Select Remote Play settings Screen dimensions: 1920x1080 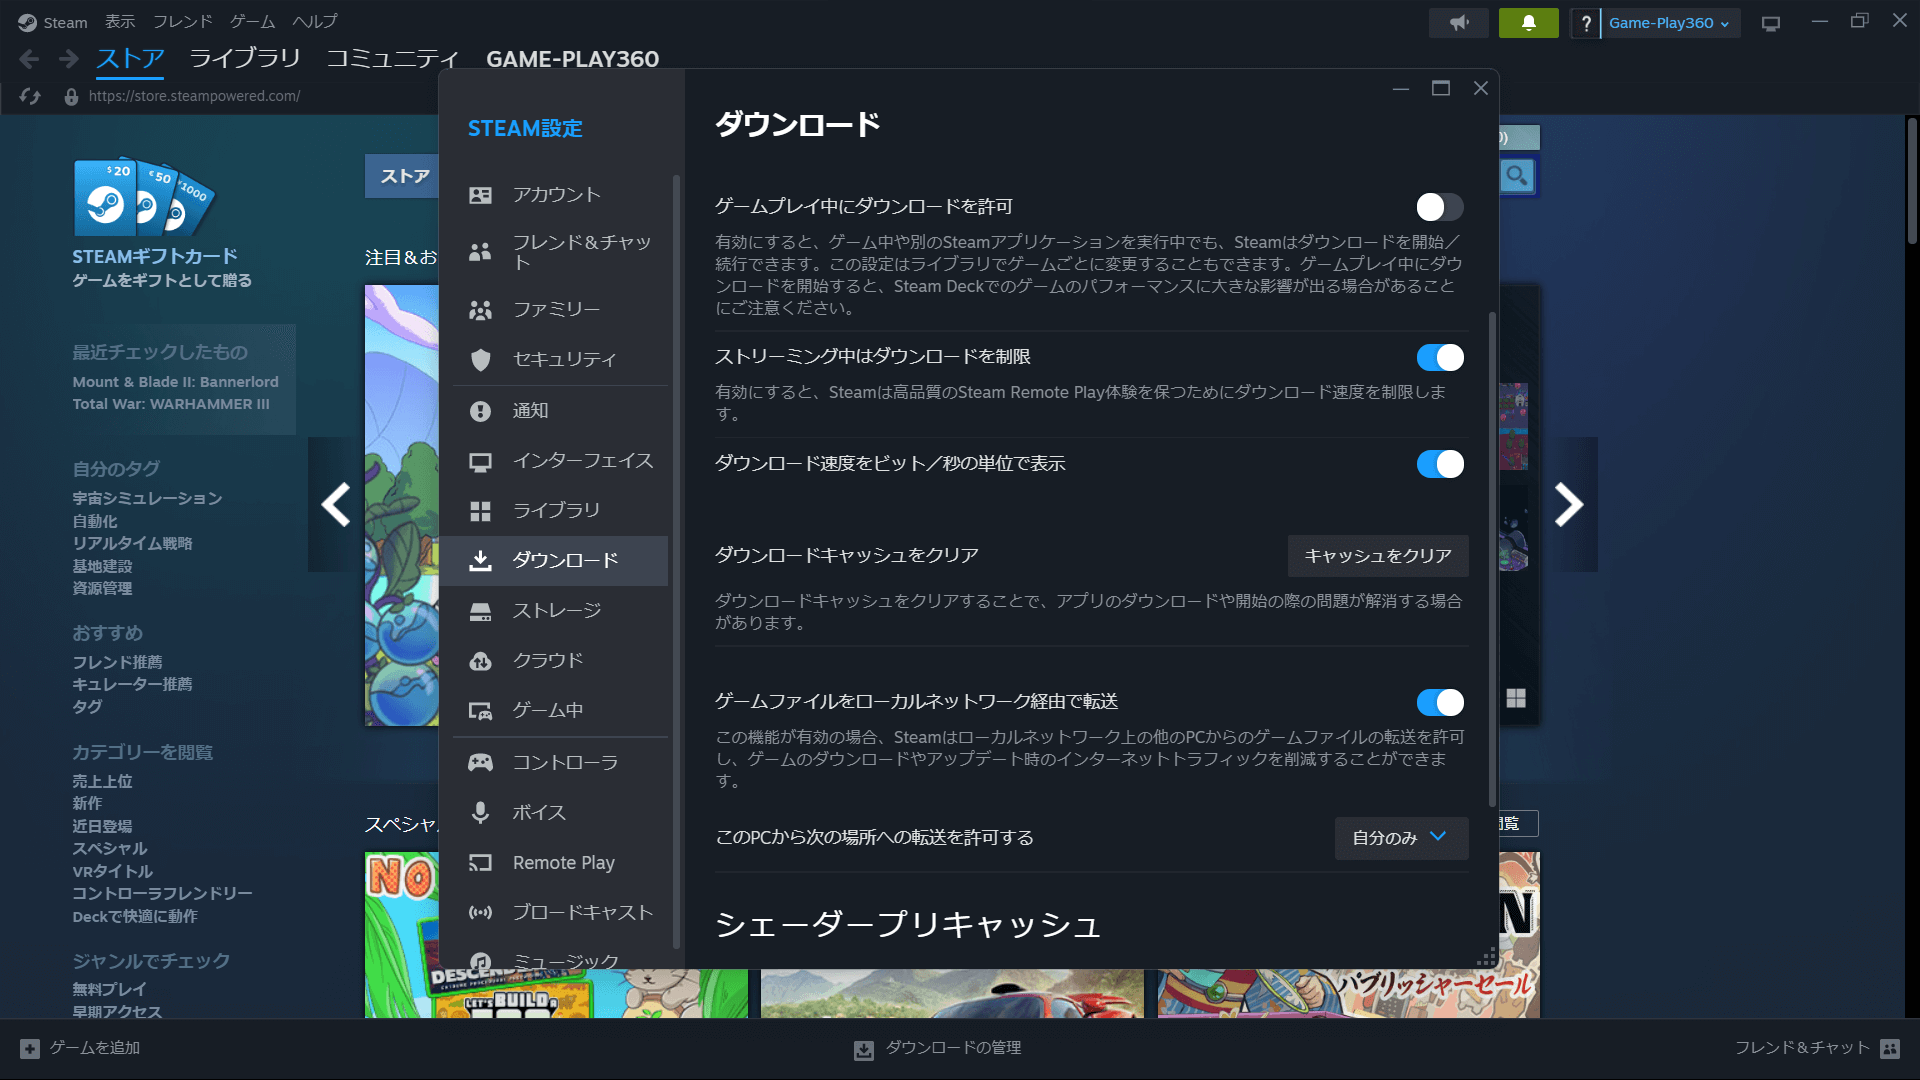pyautogui.click(x=563, y=862)
